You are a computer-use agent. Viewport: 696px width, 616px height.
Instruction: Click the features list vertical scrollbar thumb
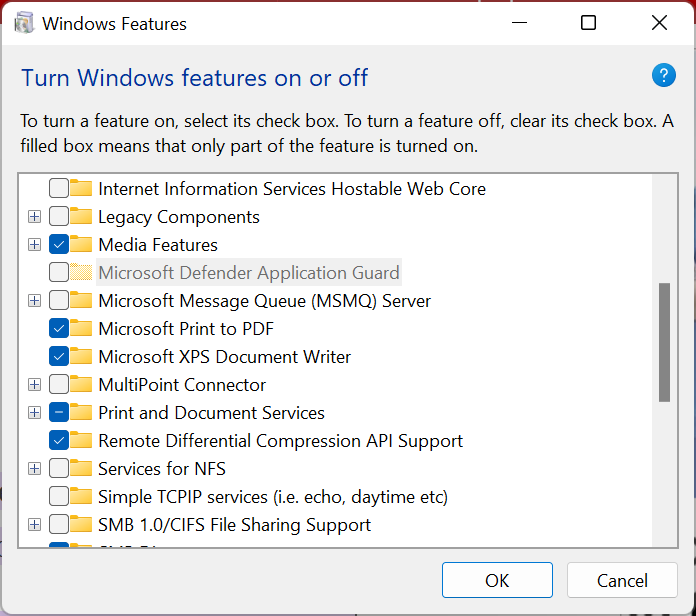pos(664,342)
